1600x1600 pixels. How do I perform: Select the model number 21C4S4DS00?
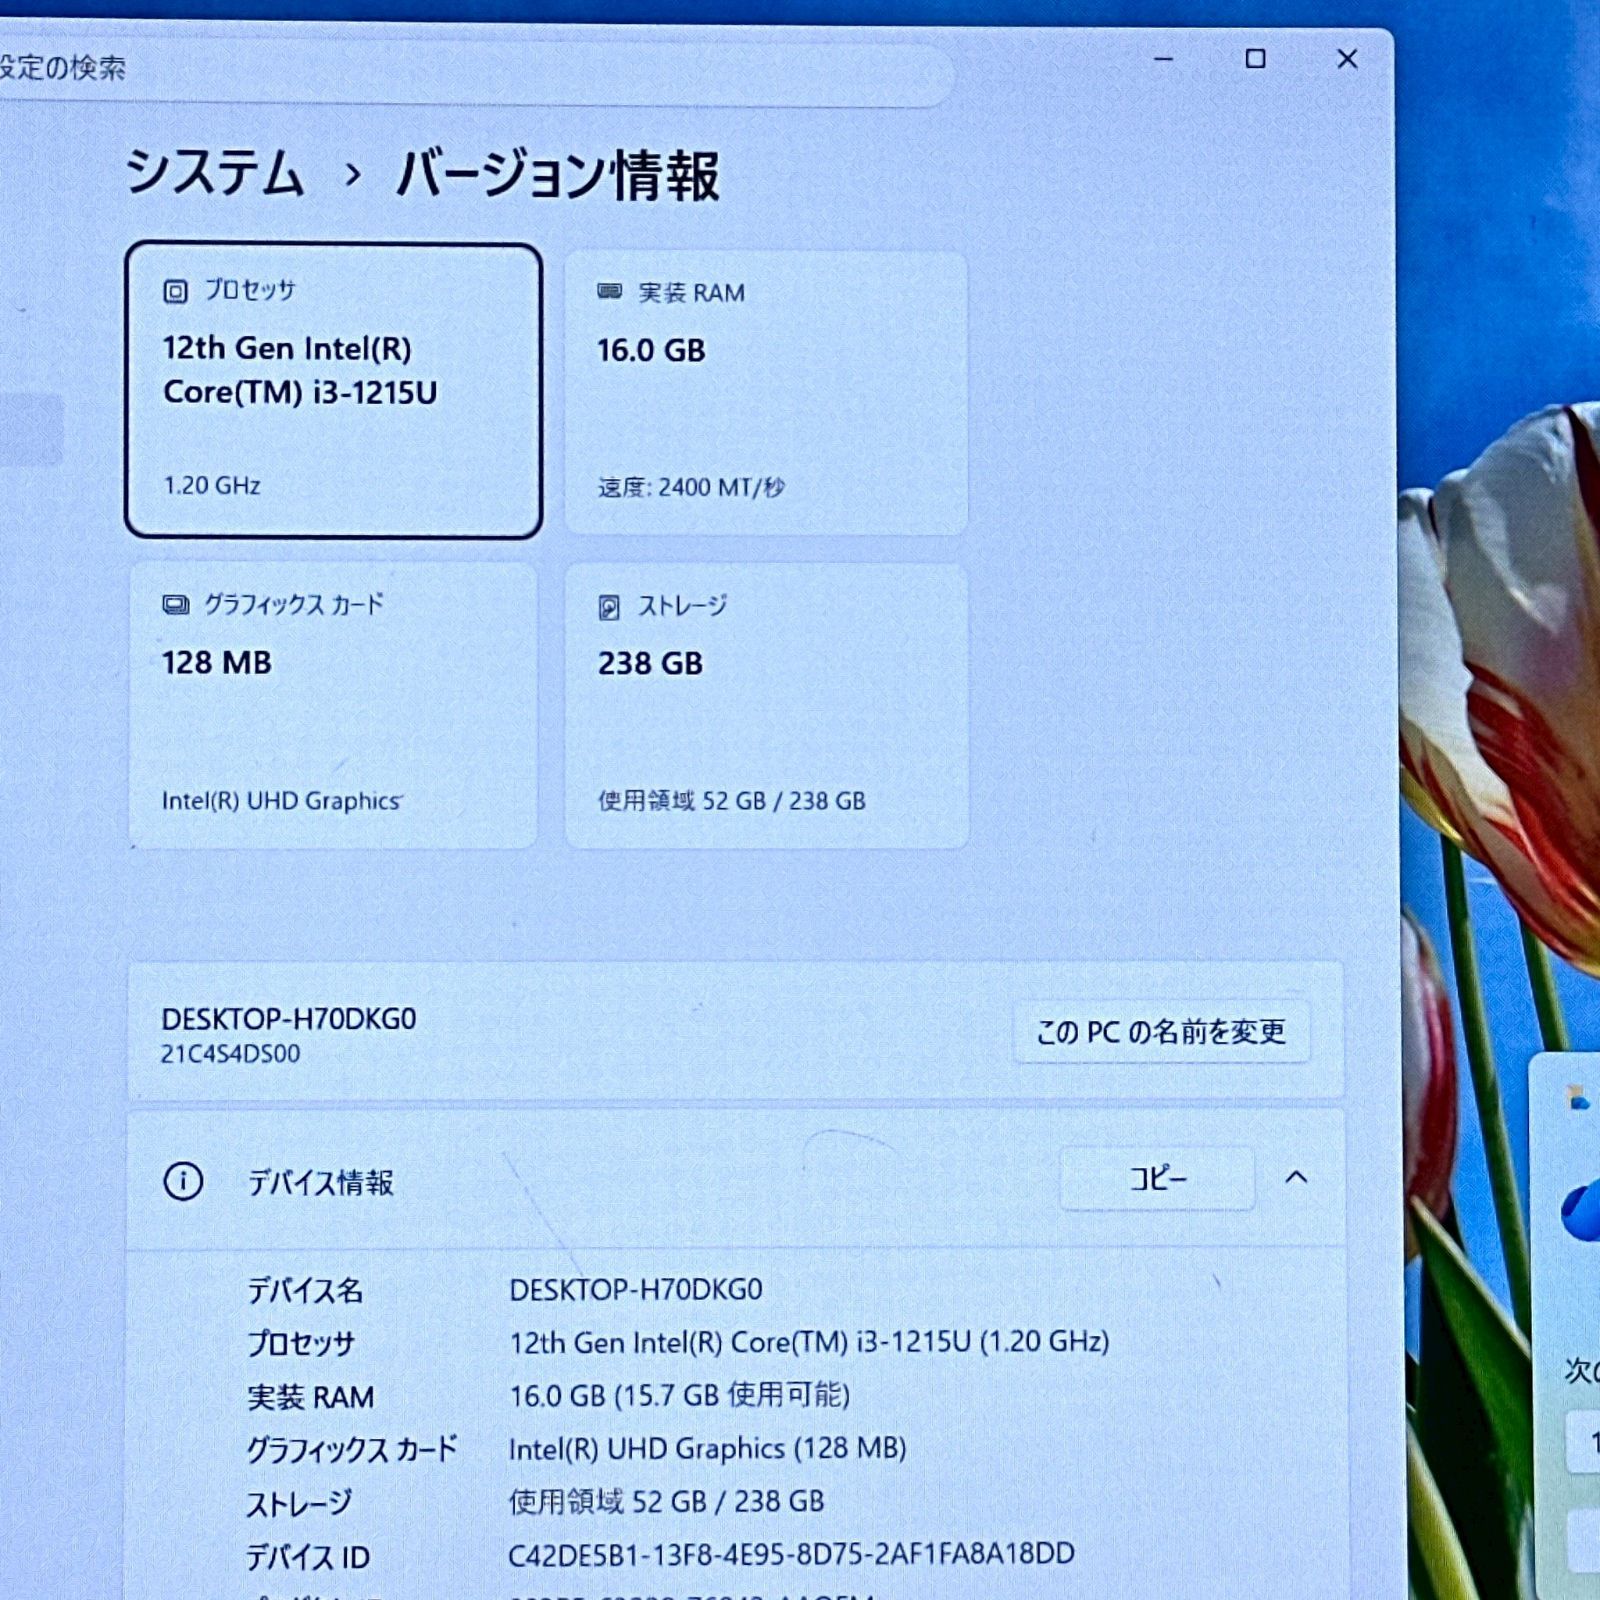click(x=230, y=1053)
